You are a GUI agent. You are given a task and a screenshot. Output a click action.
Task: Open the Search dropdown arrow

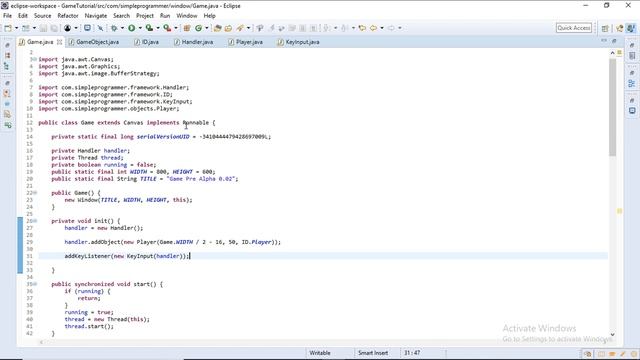tap(248, 28)
